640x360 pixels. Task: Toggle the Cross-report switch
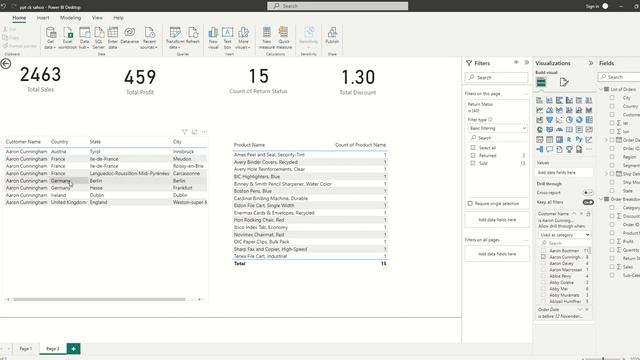pos(588,193)
